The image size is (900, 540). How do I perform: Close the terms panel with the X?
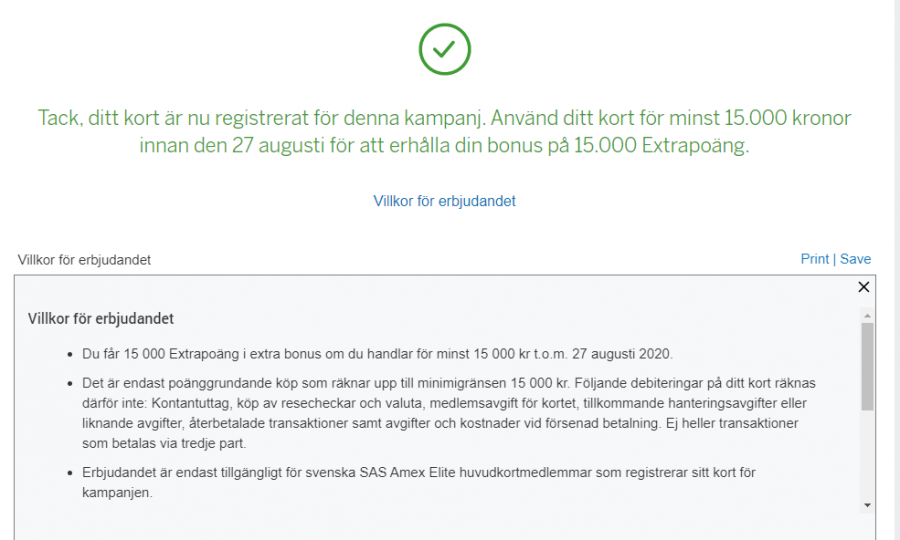coord(864,287)
